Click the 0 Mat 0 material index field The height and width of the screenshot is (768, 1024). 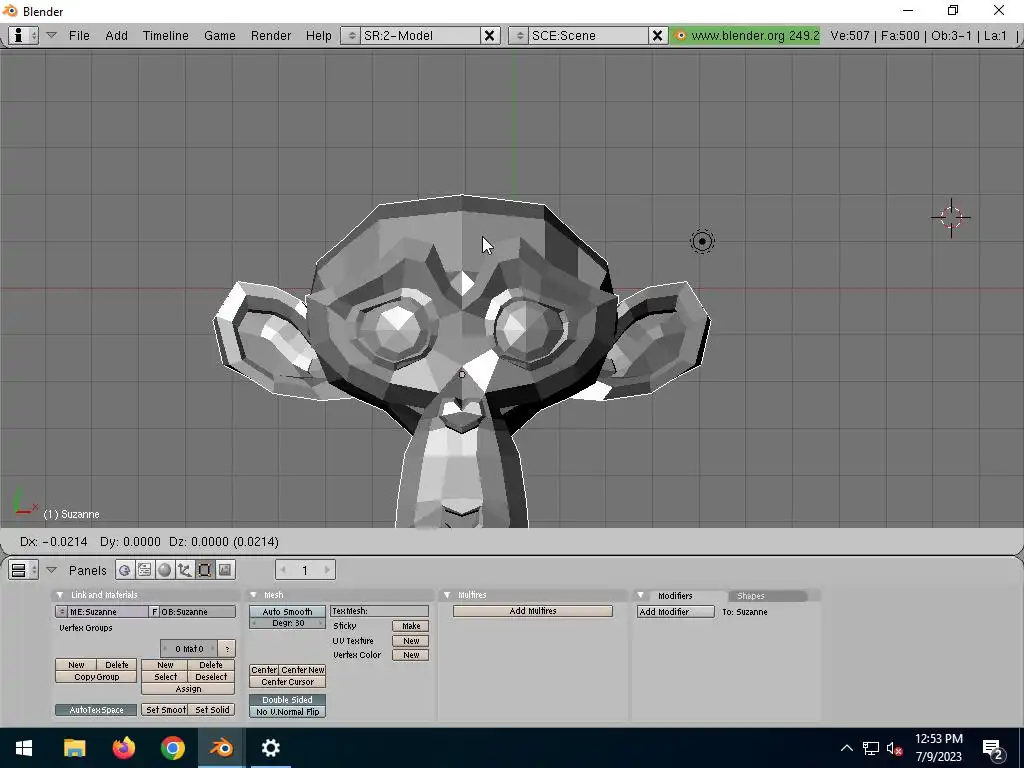(x=189, y=648)
